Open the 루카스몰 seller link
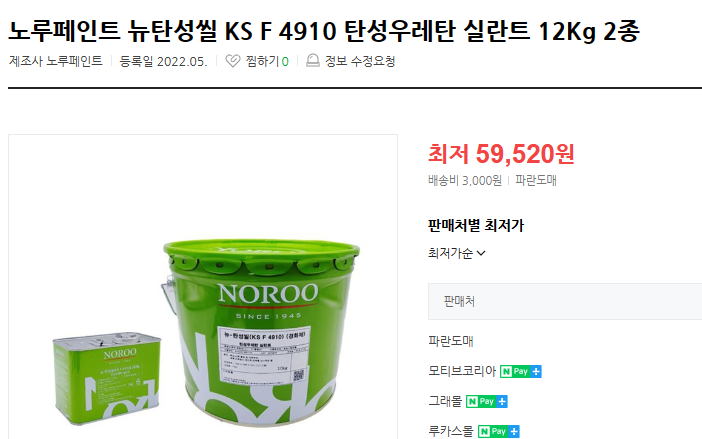The image size is (702, 439). coord(451,431)
